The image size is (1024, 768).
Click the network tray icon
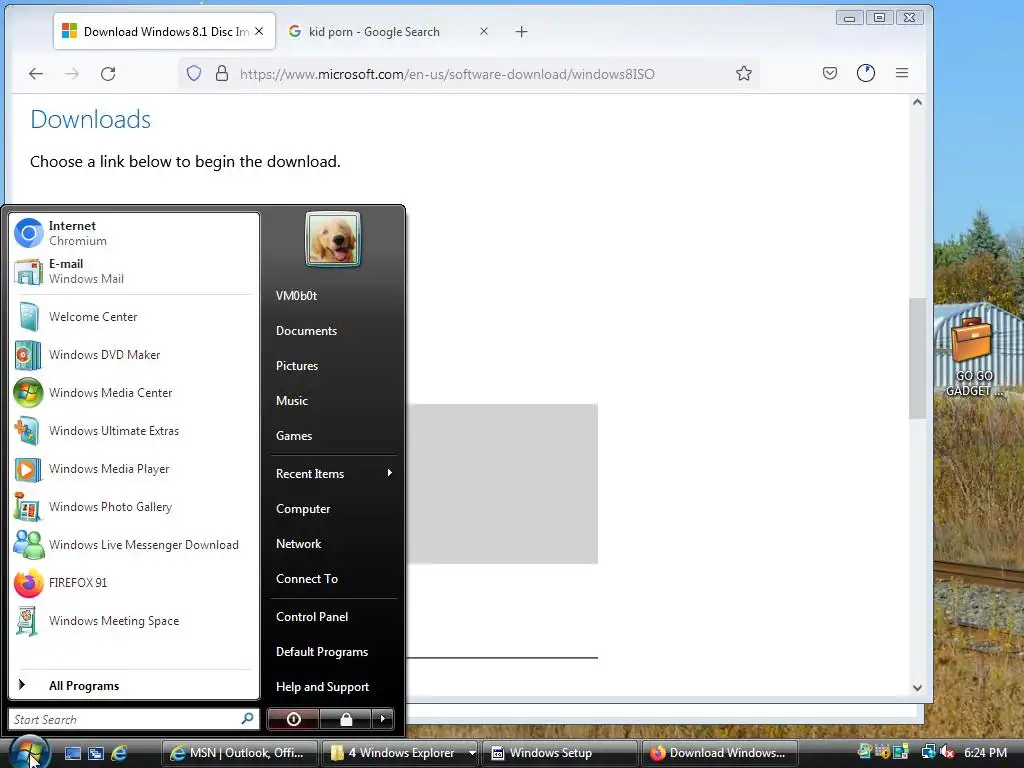928,753
